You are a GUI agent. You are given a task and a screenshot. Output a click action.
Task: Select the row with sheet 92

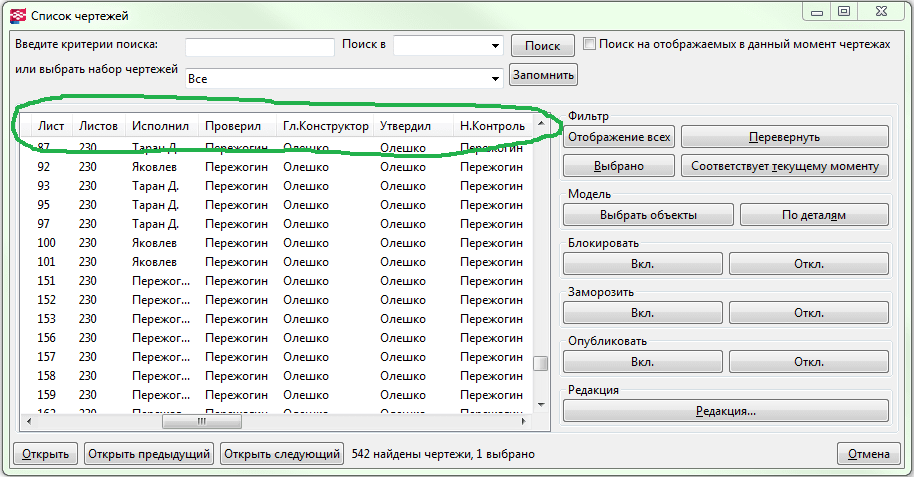point(277,167)
